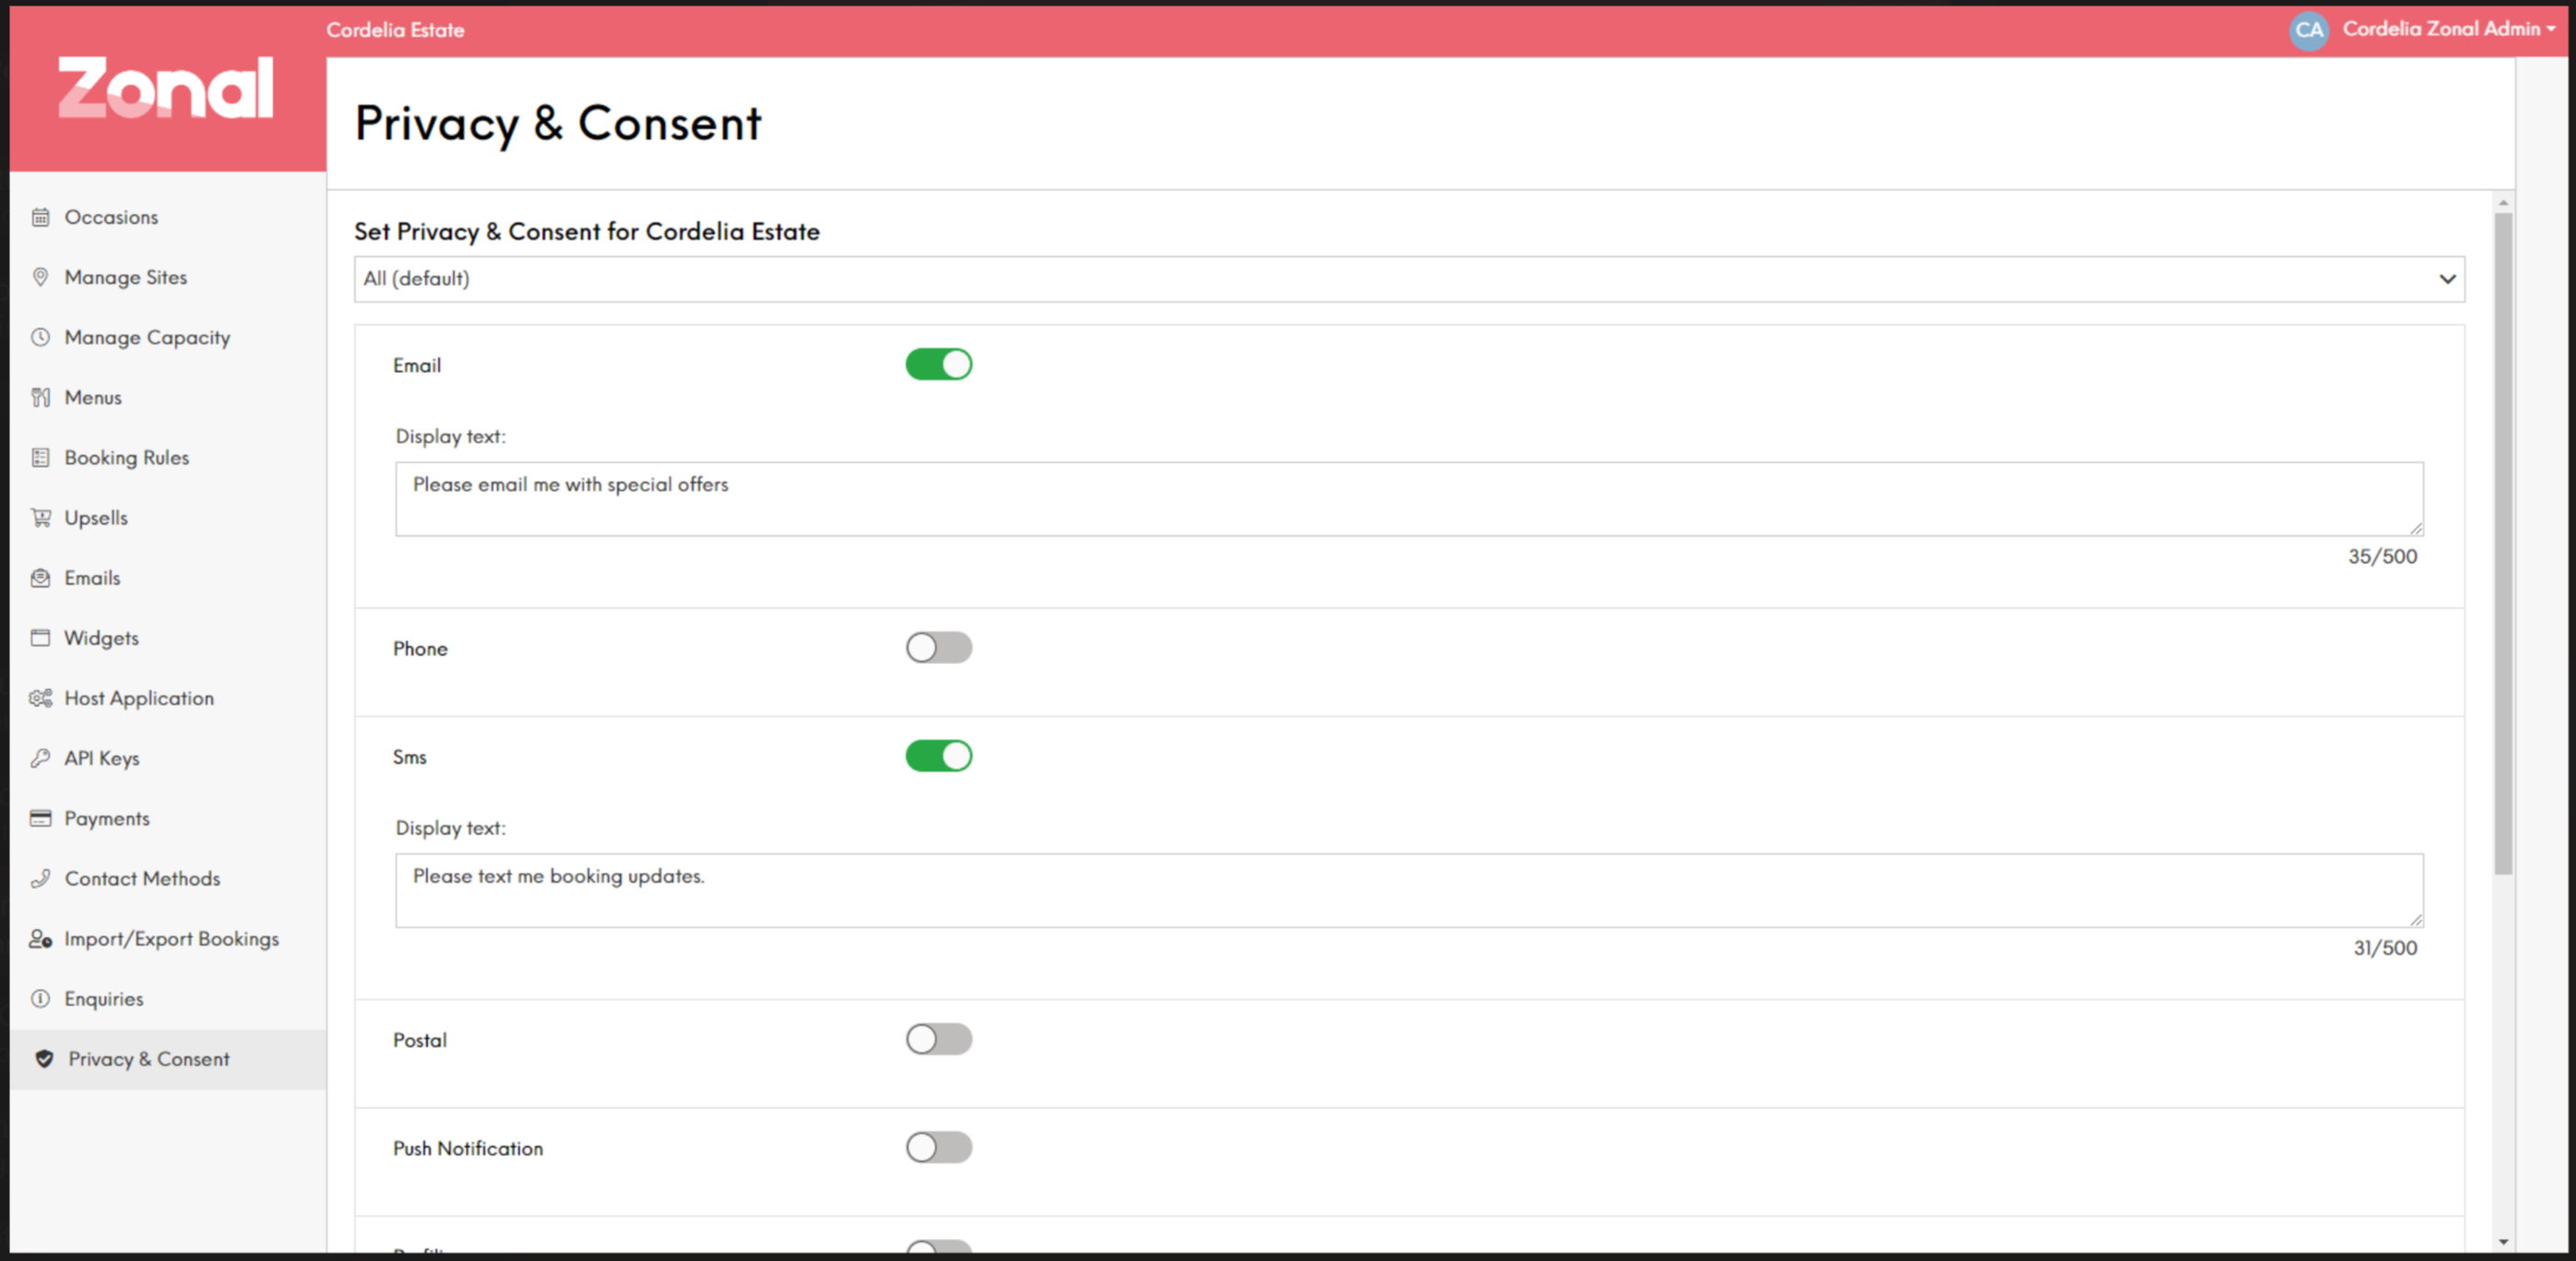Click in the Sms display text box
Image resolution: width=2576 pixels, height=1261 pixels.
[1408, 890]
